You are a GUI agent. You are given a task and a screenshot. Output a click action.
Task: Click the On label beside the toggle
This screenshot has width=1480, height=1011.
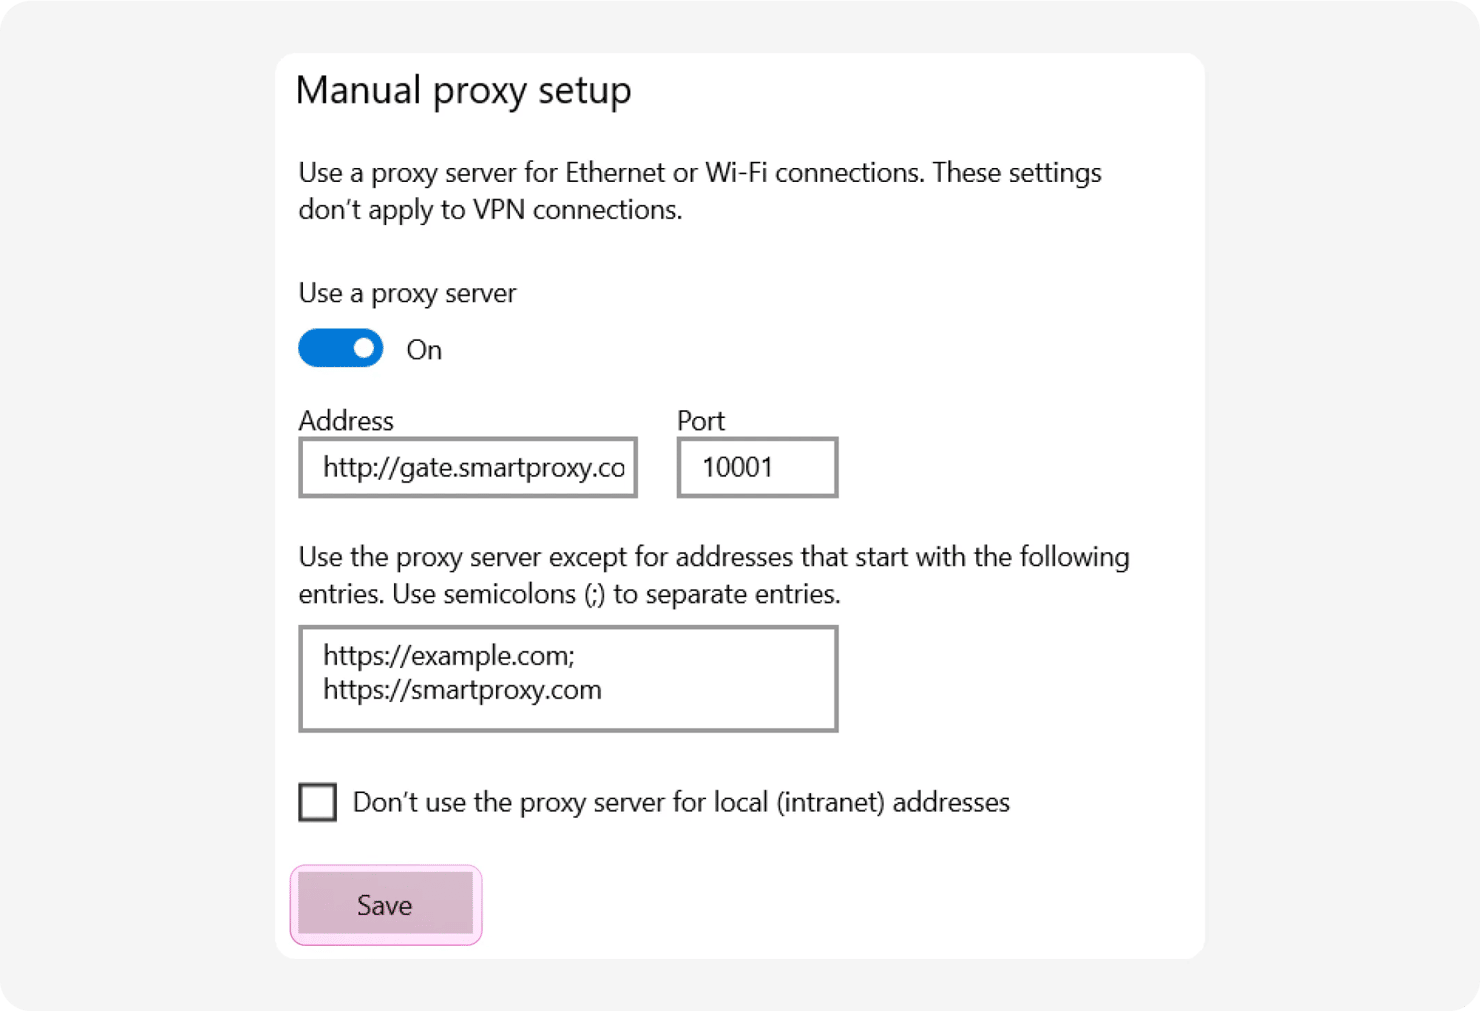[424, 350]
